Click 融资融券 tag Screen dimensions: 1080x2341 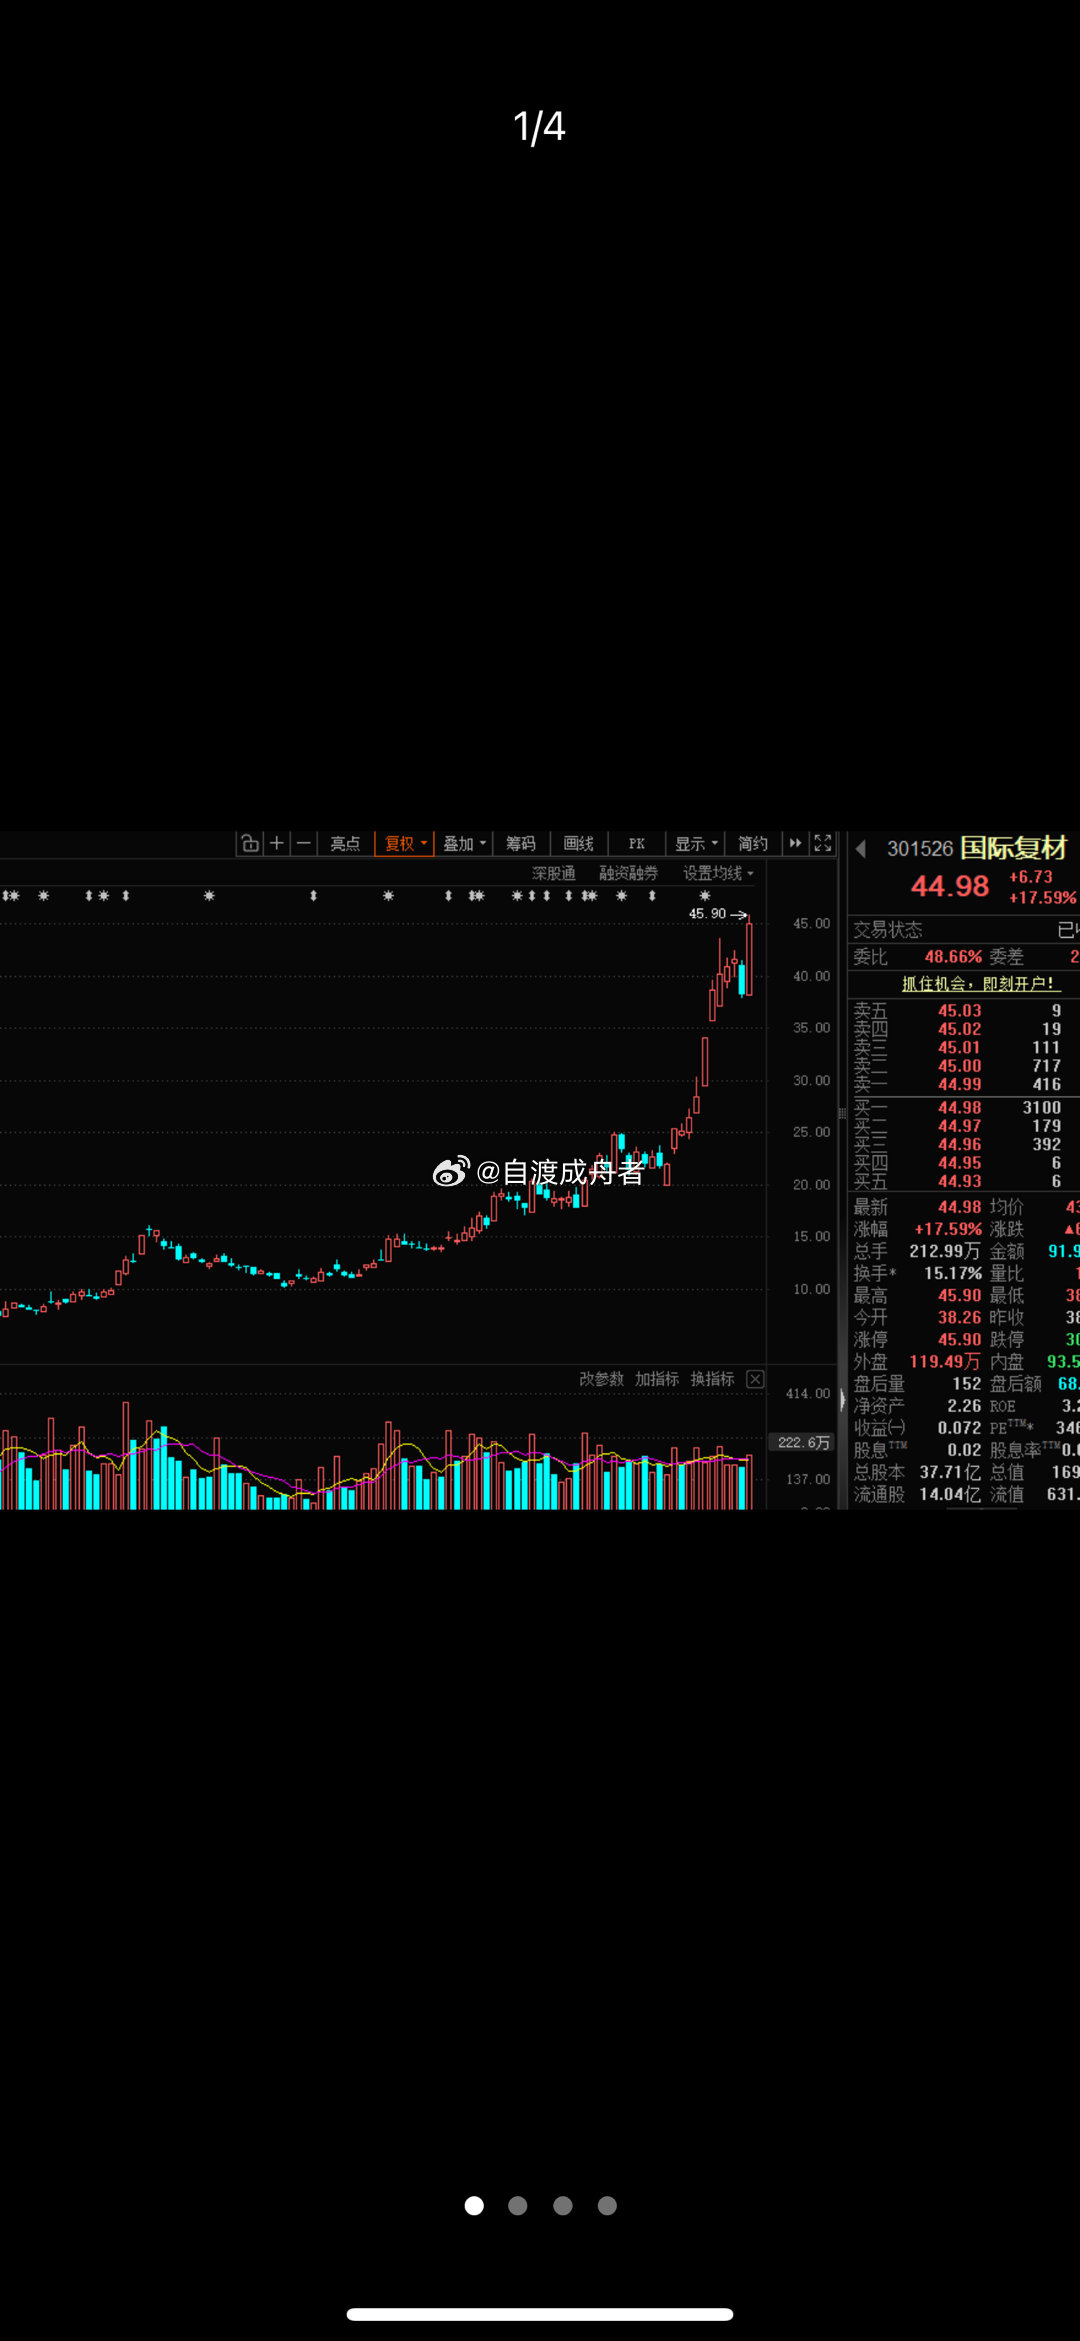[628, 873]
